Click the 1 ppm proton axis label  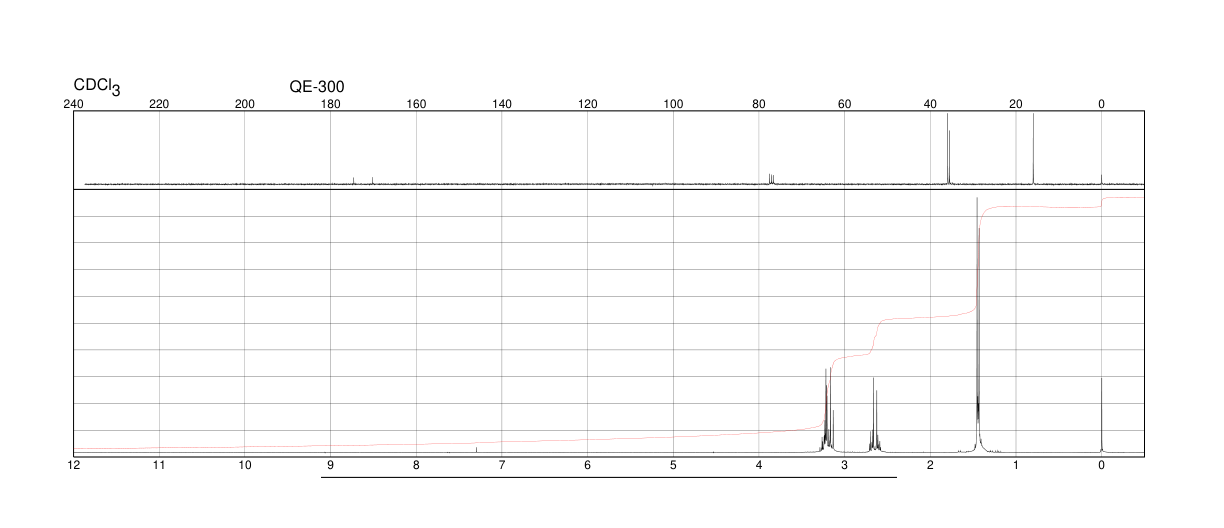[x=1016, y=466]
